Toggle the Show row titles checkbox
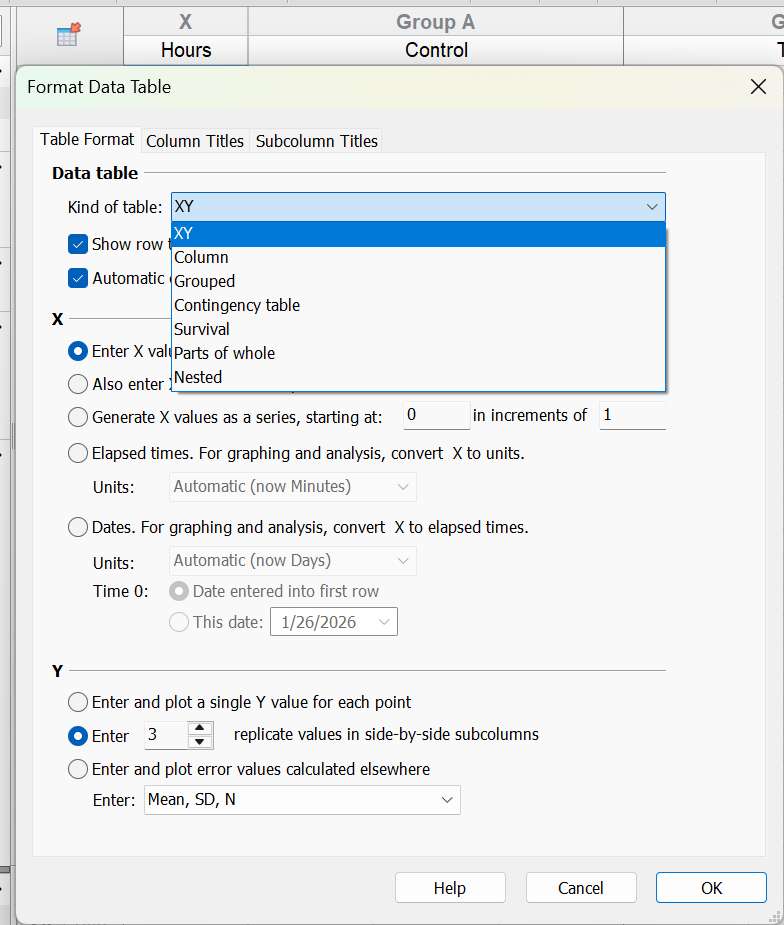 point(78,244)
